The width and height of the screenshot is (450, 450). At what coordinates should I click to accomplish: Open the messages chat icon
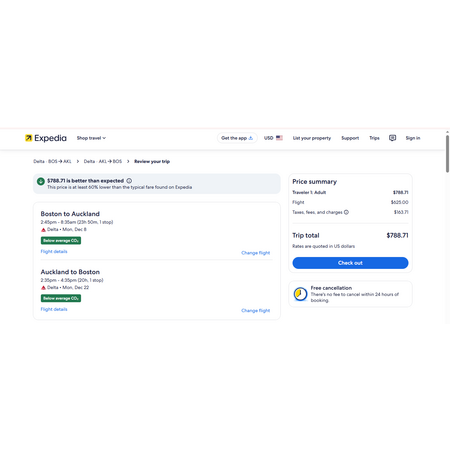392,138
